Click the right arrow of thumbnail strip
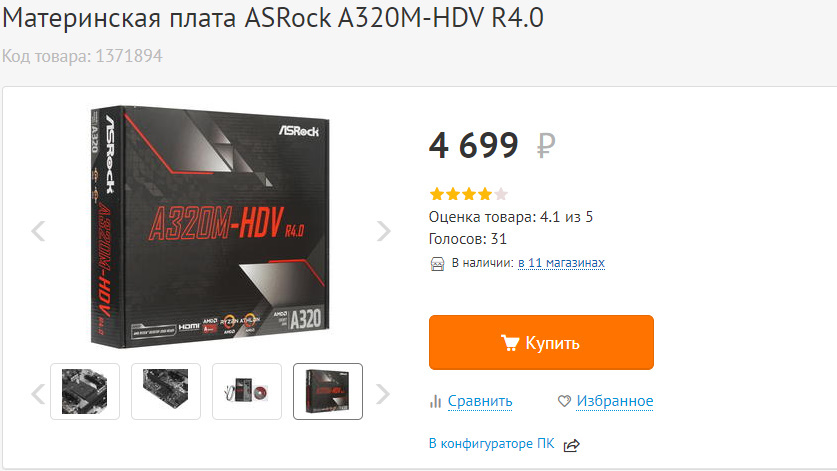837x471 pixels. coord(383,394)
